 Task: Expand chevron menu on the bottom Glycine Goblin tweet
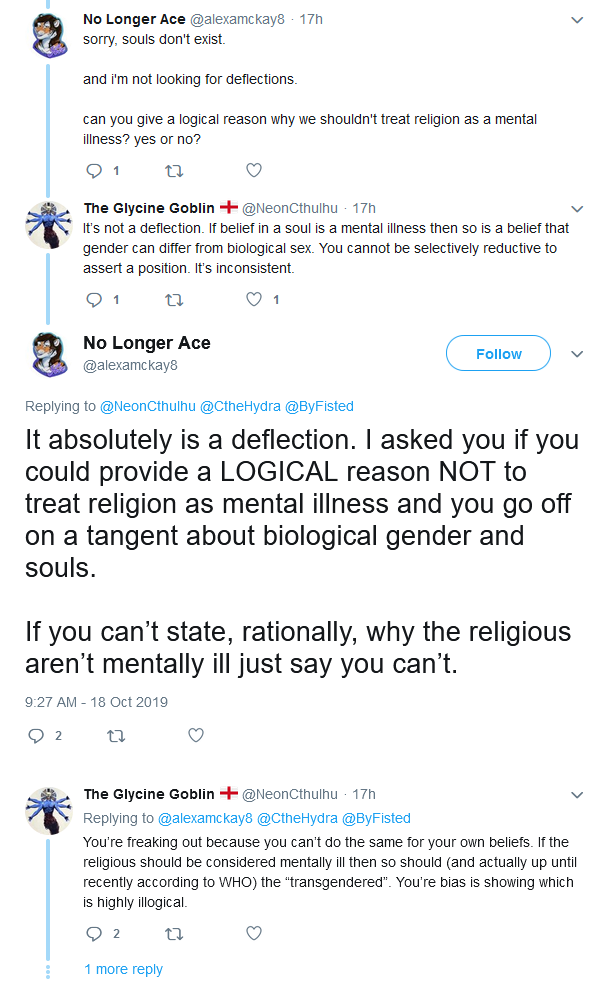point(577,795)
